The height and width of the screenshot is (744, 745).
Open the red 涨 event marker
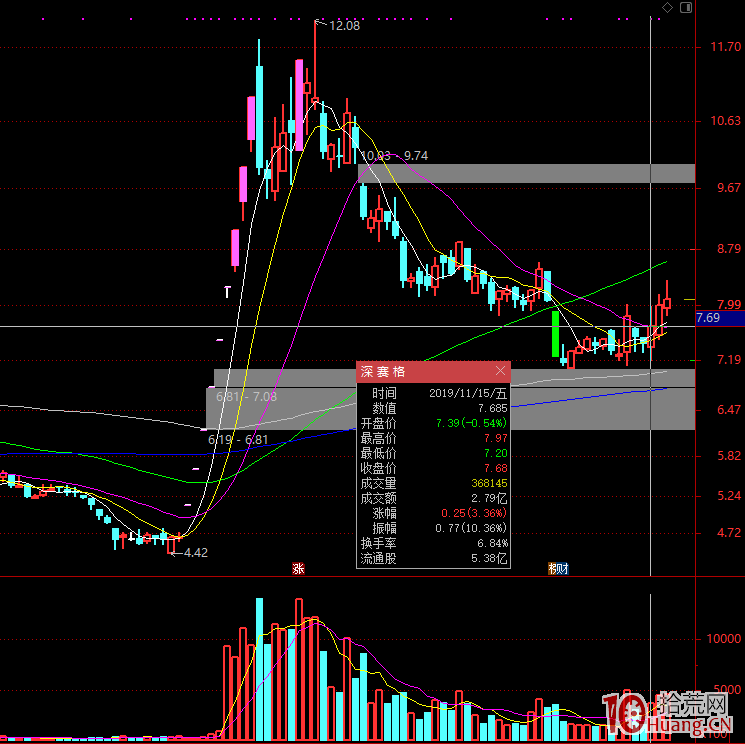pos(298,569)
